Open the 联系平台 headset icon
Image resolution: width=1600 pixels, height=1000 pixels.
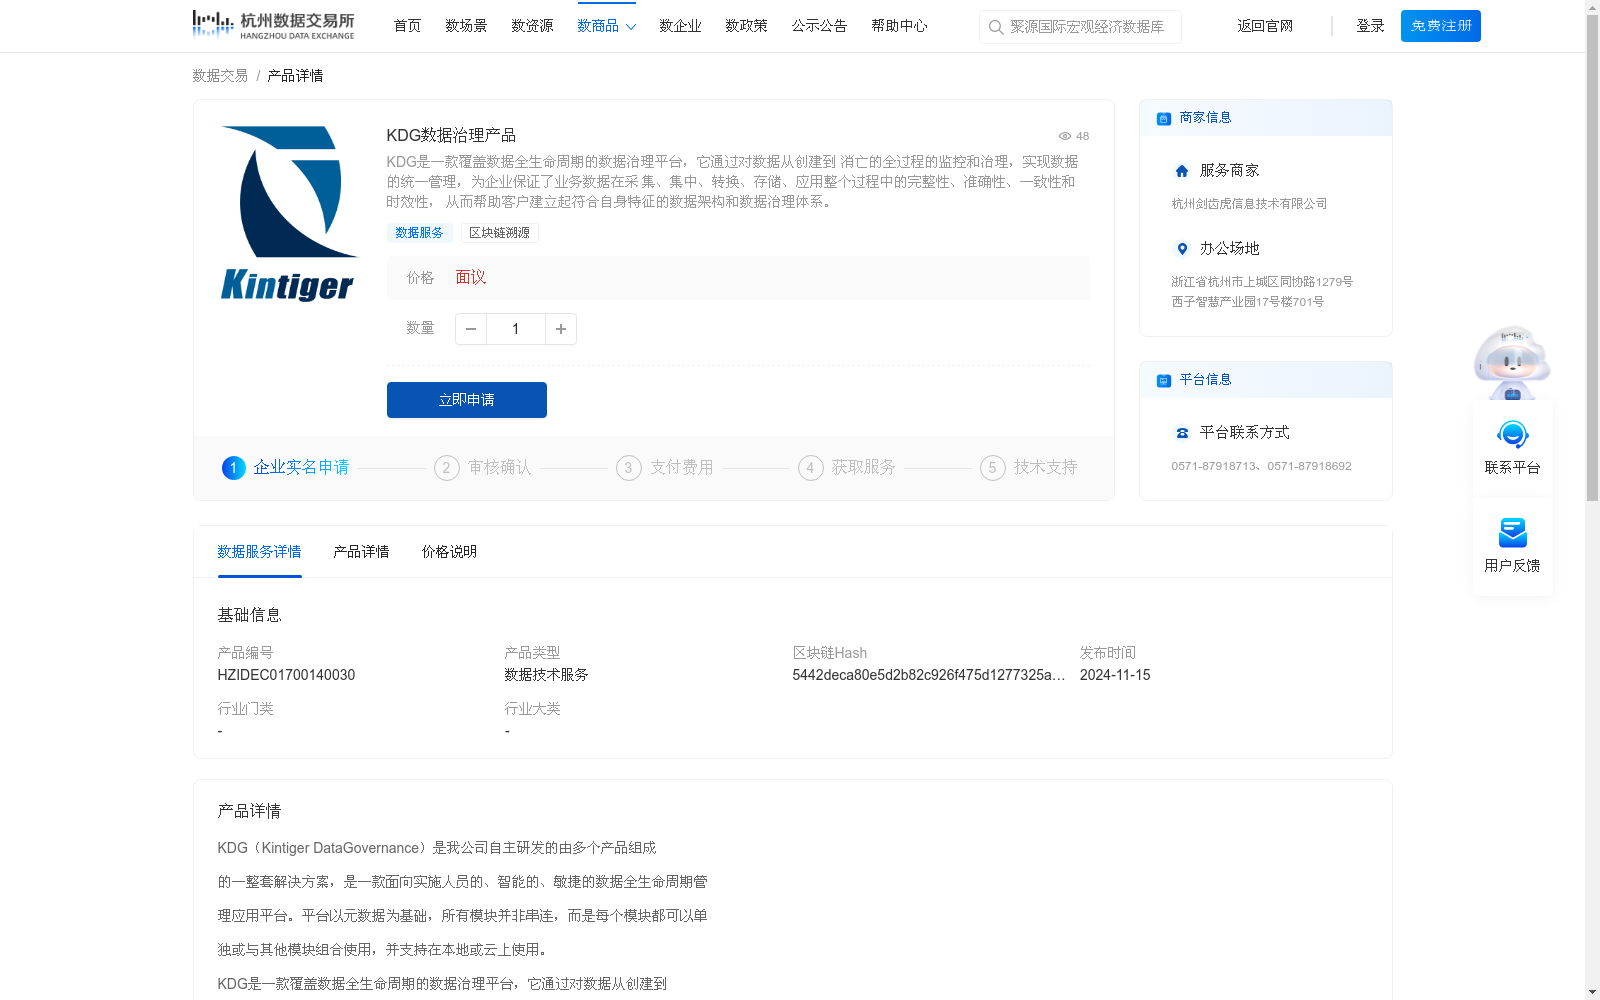click(1512, 435)
